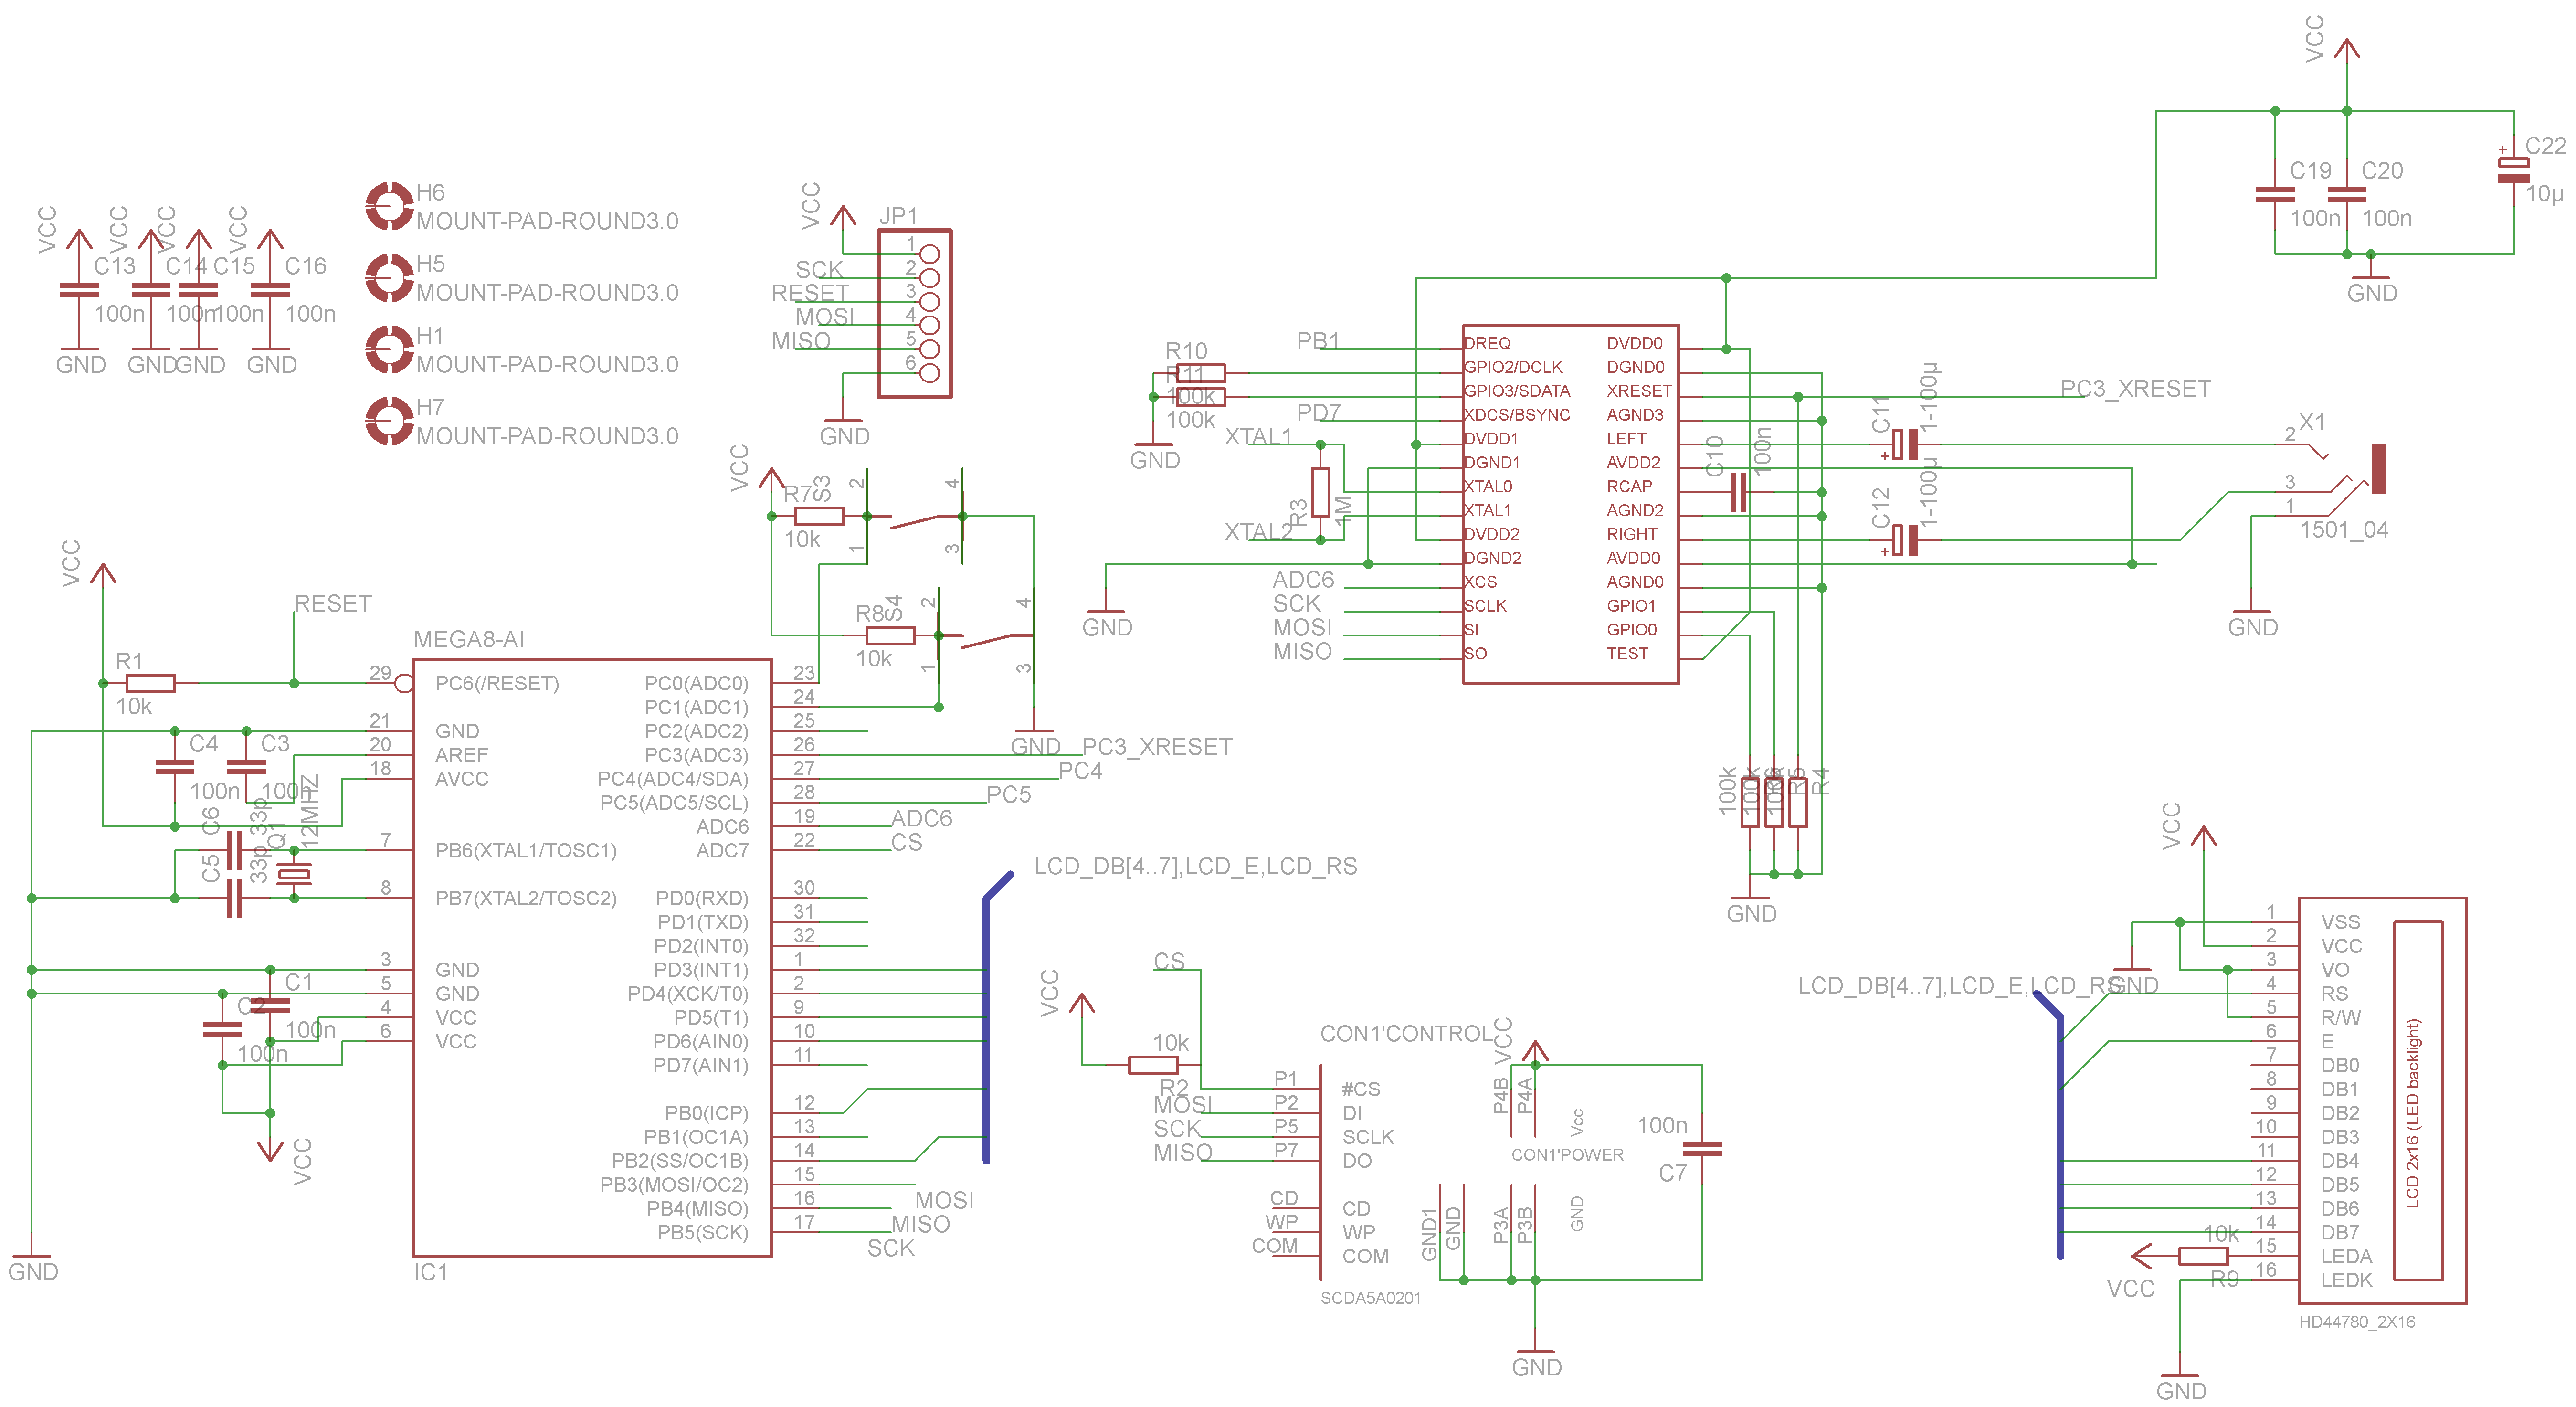Select the R7 10k resistor symbol

click(x=819, y=516)
